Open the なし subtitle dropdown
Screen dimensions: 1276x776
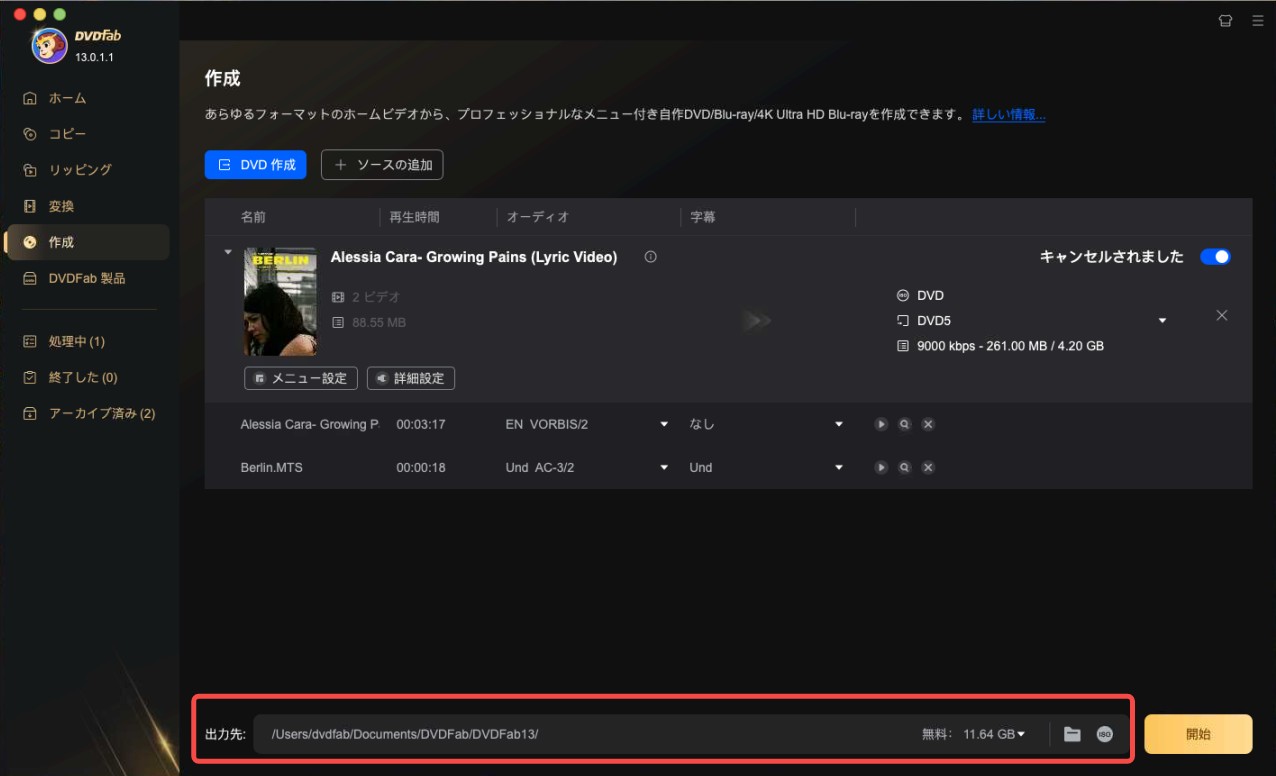(x=839, y=424)
